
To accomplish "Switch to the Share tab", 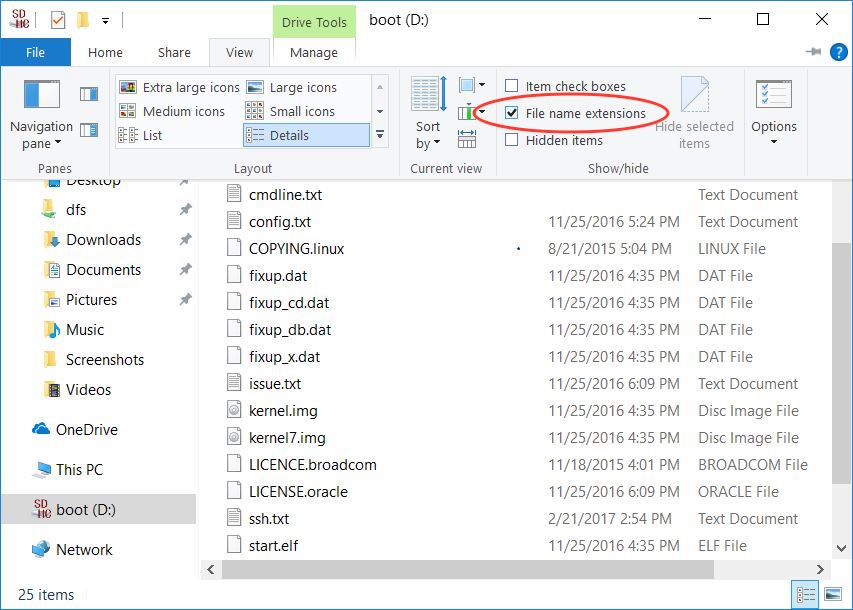I will coord(174,53).
